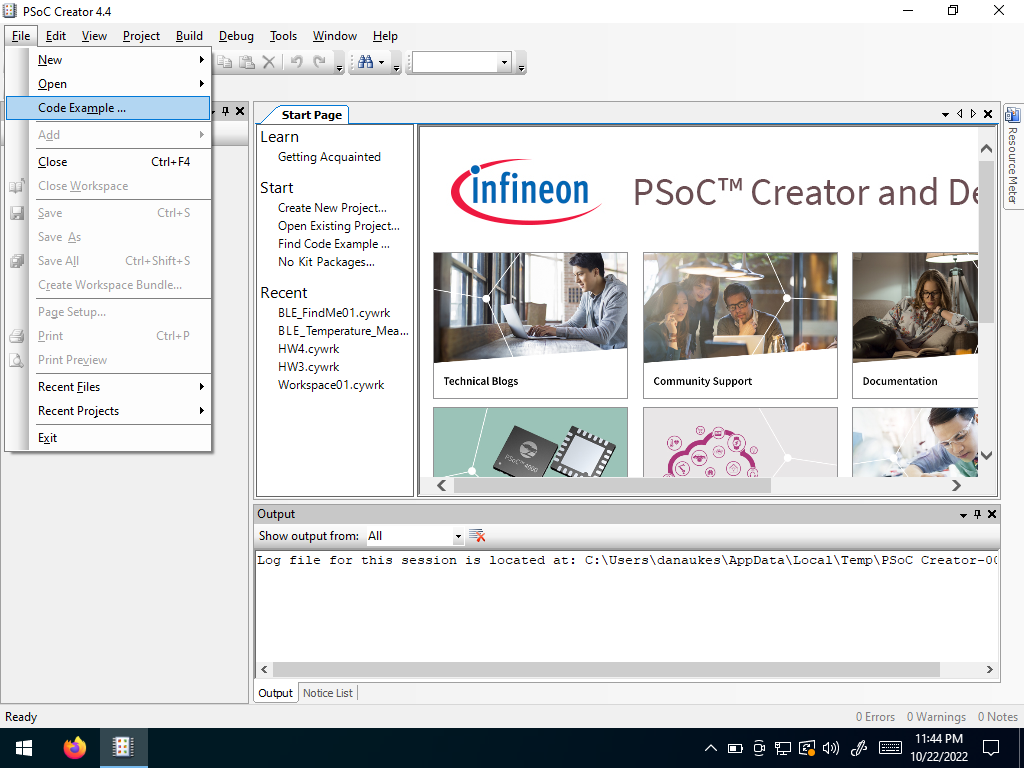Click the Find binoculars icon

pos(366,62)
